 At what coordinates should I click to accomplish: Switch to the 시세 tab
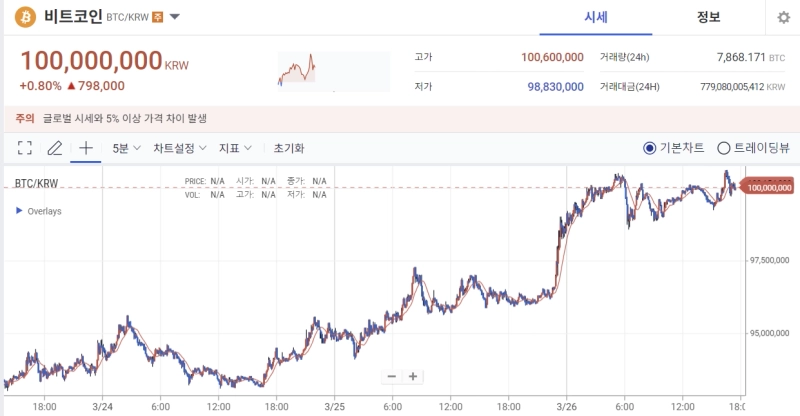(597, 18)
